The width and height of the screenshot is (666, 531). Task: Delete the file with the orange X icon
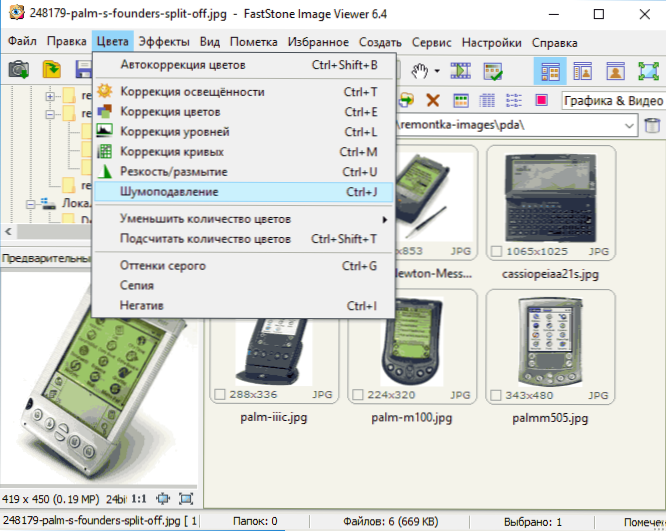[433, 101]
